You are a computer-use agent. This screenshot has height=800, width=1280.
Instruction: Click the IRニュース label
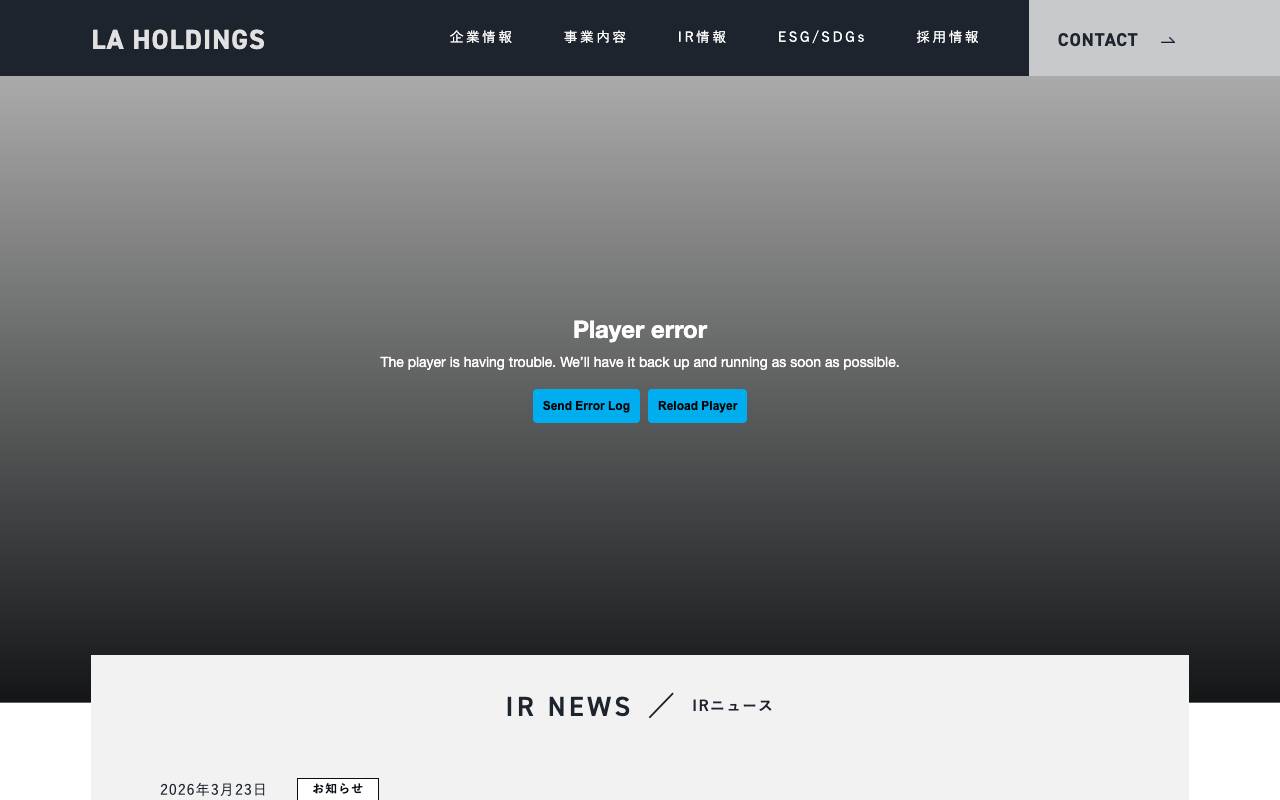[732, 706]
